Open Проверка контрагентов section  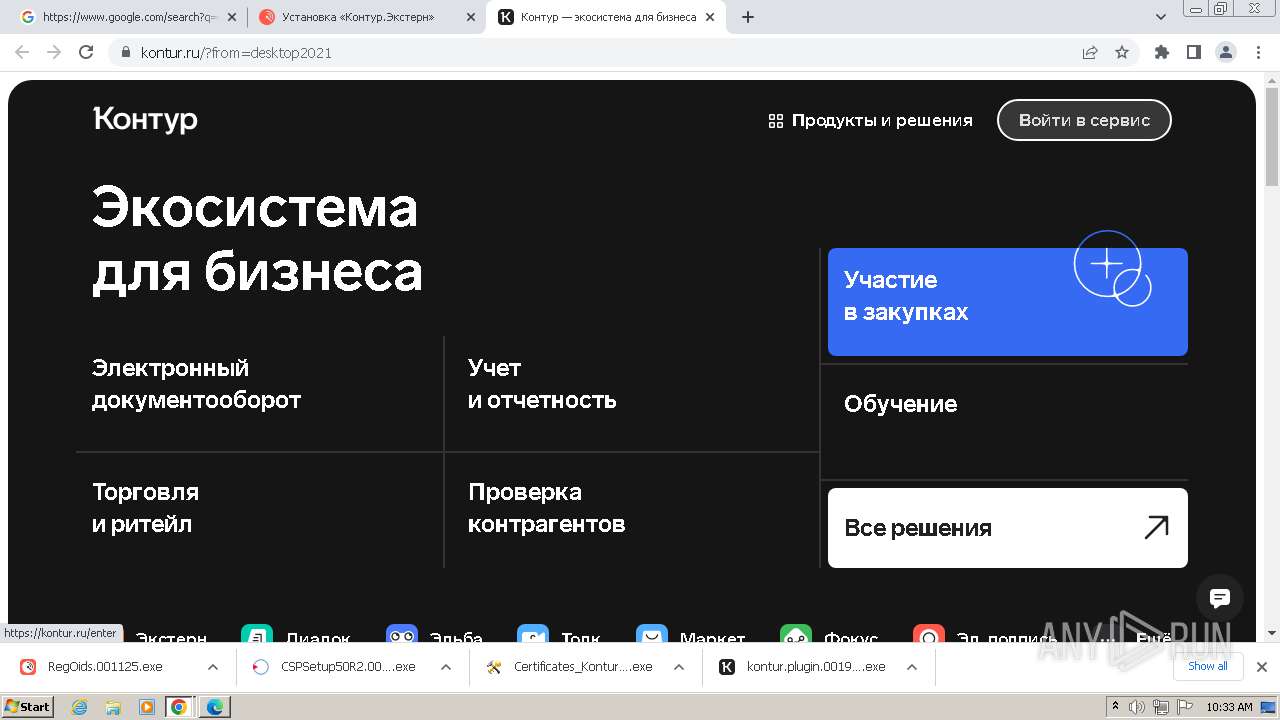point(547,508)
